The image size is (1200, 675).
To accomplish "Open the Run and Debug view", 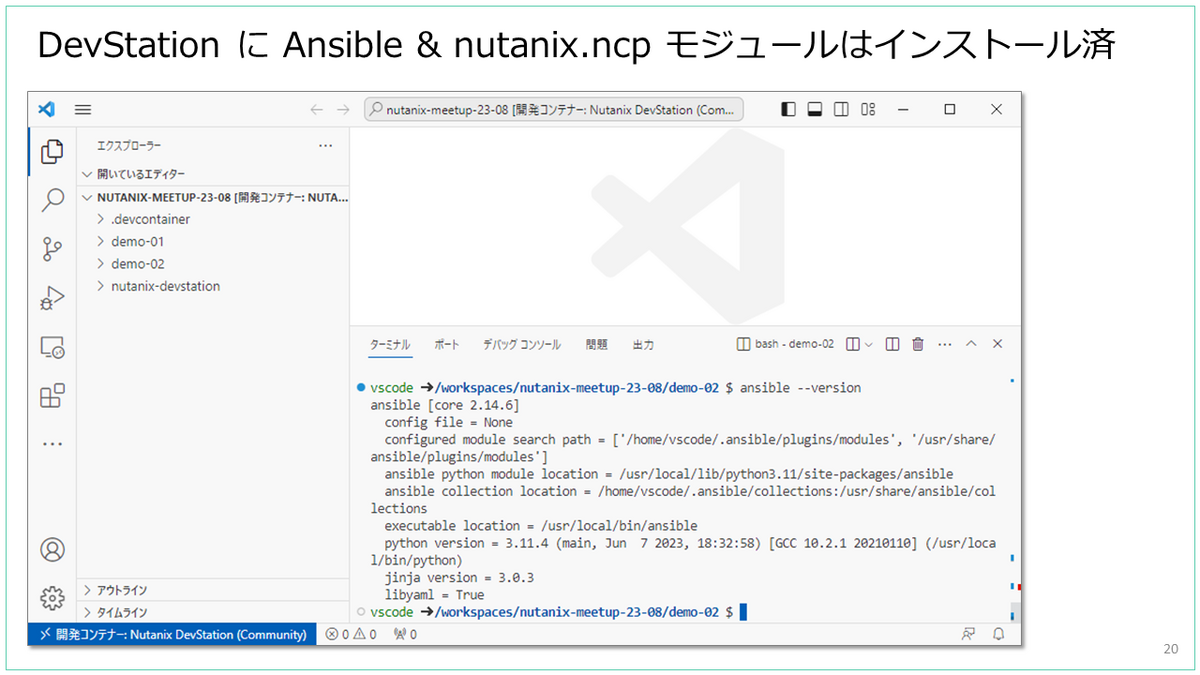I will click(x=52, y=298).
